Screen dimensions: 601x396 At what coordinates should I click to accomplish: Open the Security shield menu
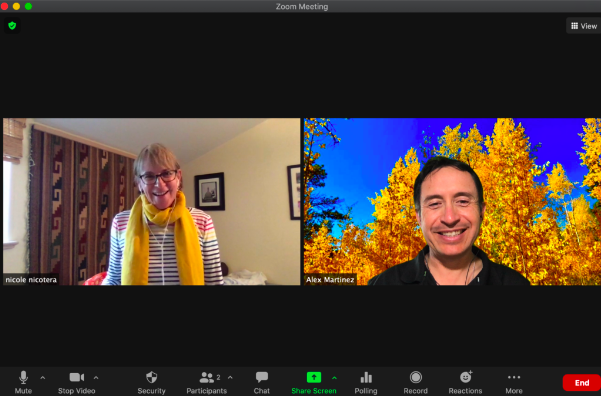[151, 382]
